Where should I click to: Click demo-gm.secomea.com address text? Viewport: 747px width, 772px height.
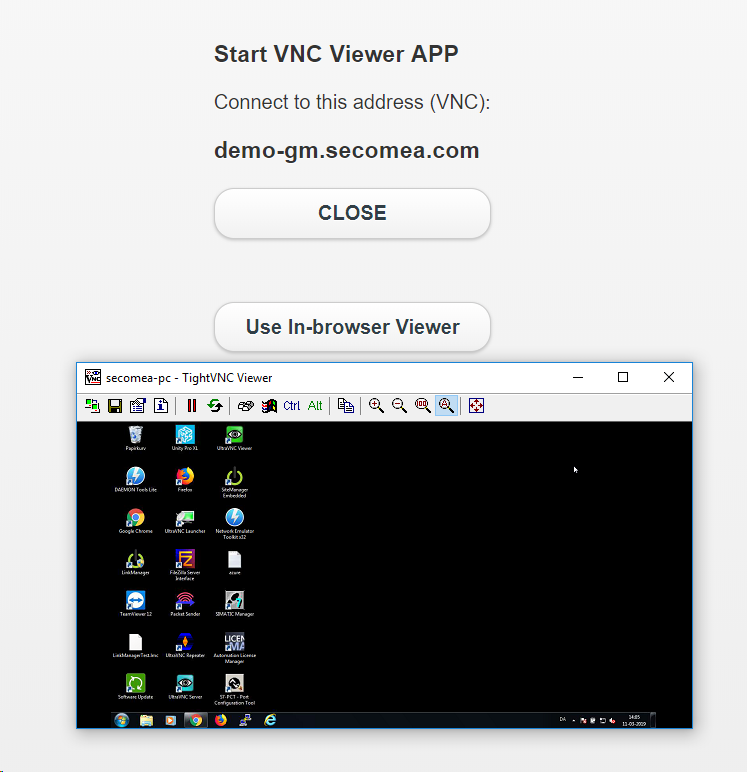coord(347,151)
